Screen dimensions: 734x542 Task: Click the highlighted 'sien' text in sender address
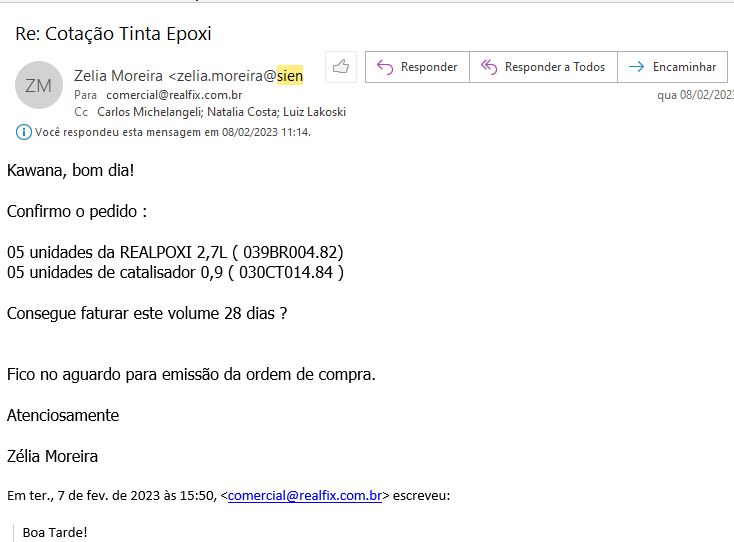(x=290, y=75)
